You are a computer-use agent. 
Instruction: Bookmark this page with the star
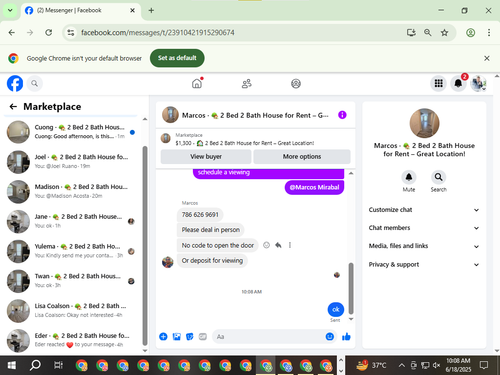point(444,33)
